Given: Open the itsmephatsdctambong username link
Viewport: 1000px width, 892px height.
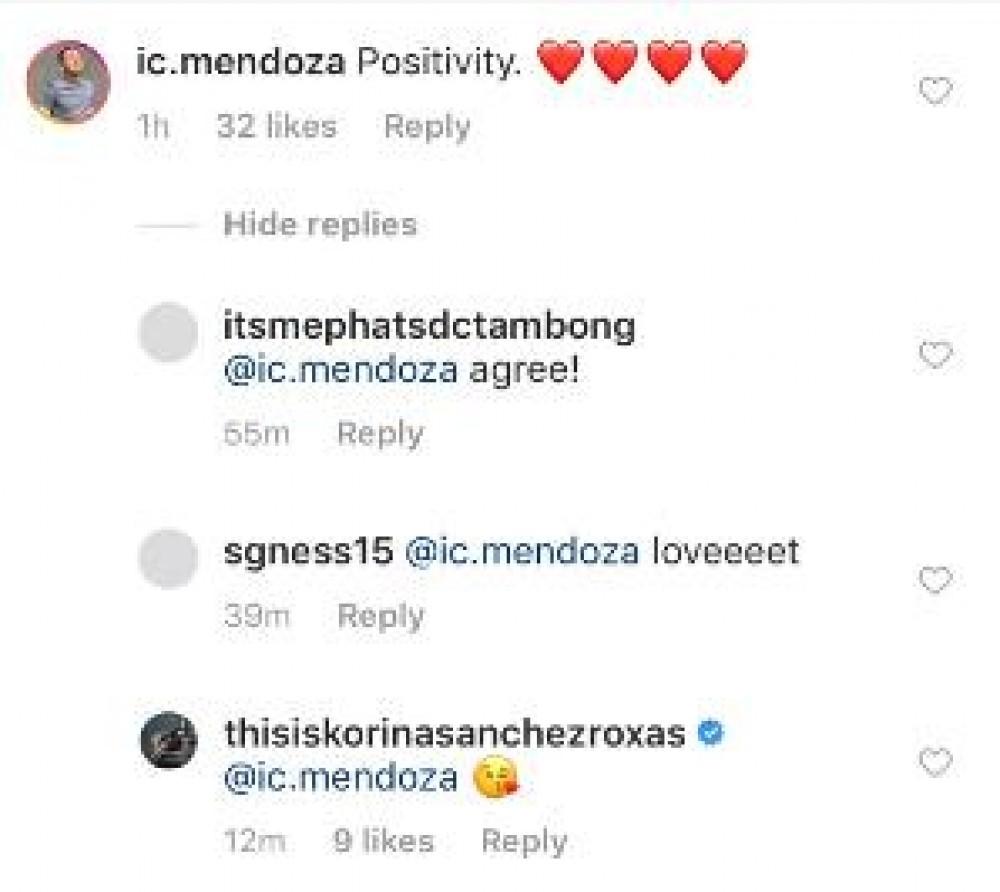Looking at the screenshot, I should pos(431,328).
